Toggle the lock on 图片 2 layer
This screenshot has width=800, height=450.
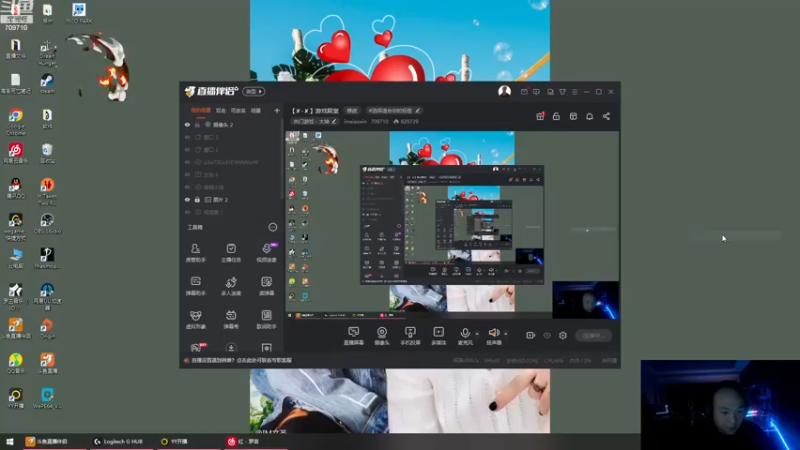197,199
